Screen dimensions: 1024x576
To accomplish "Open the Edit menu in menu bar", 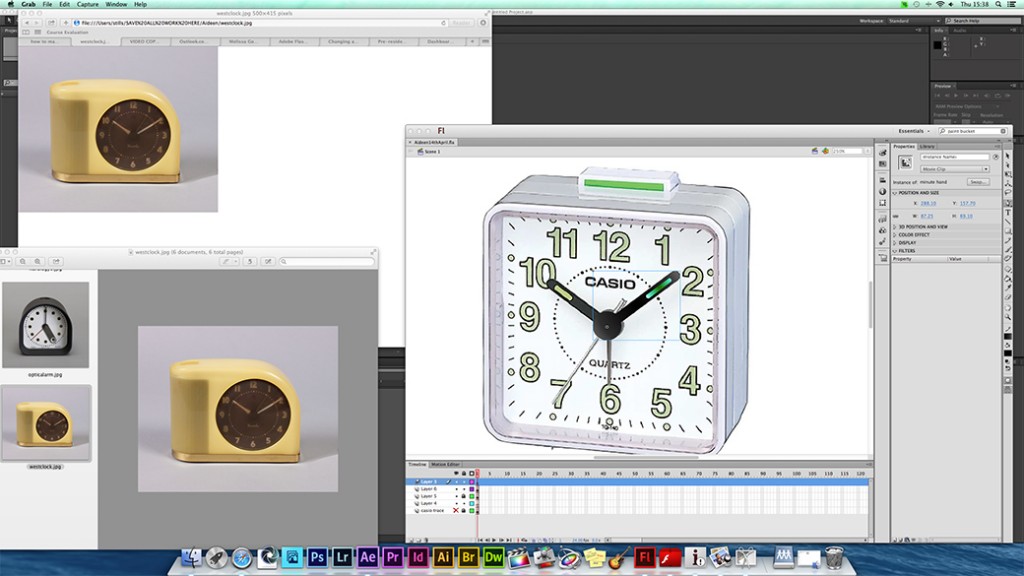I will (x=64, y=4).
